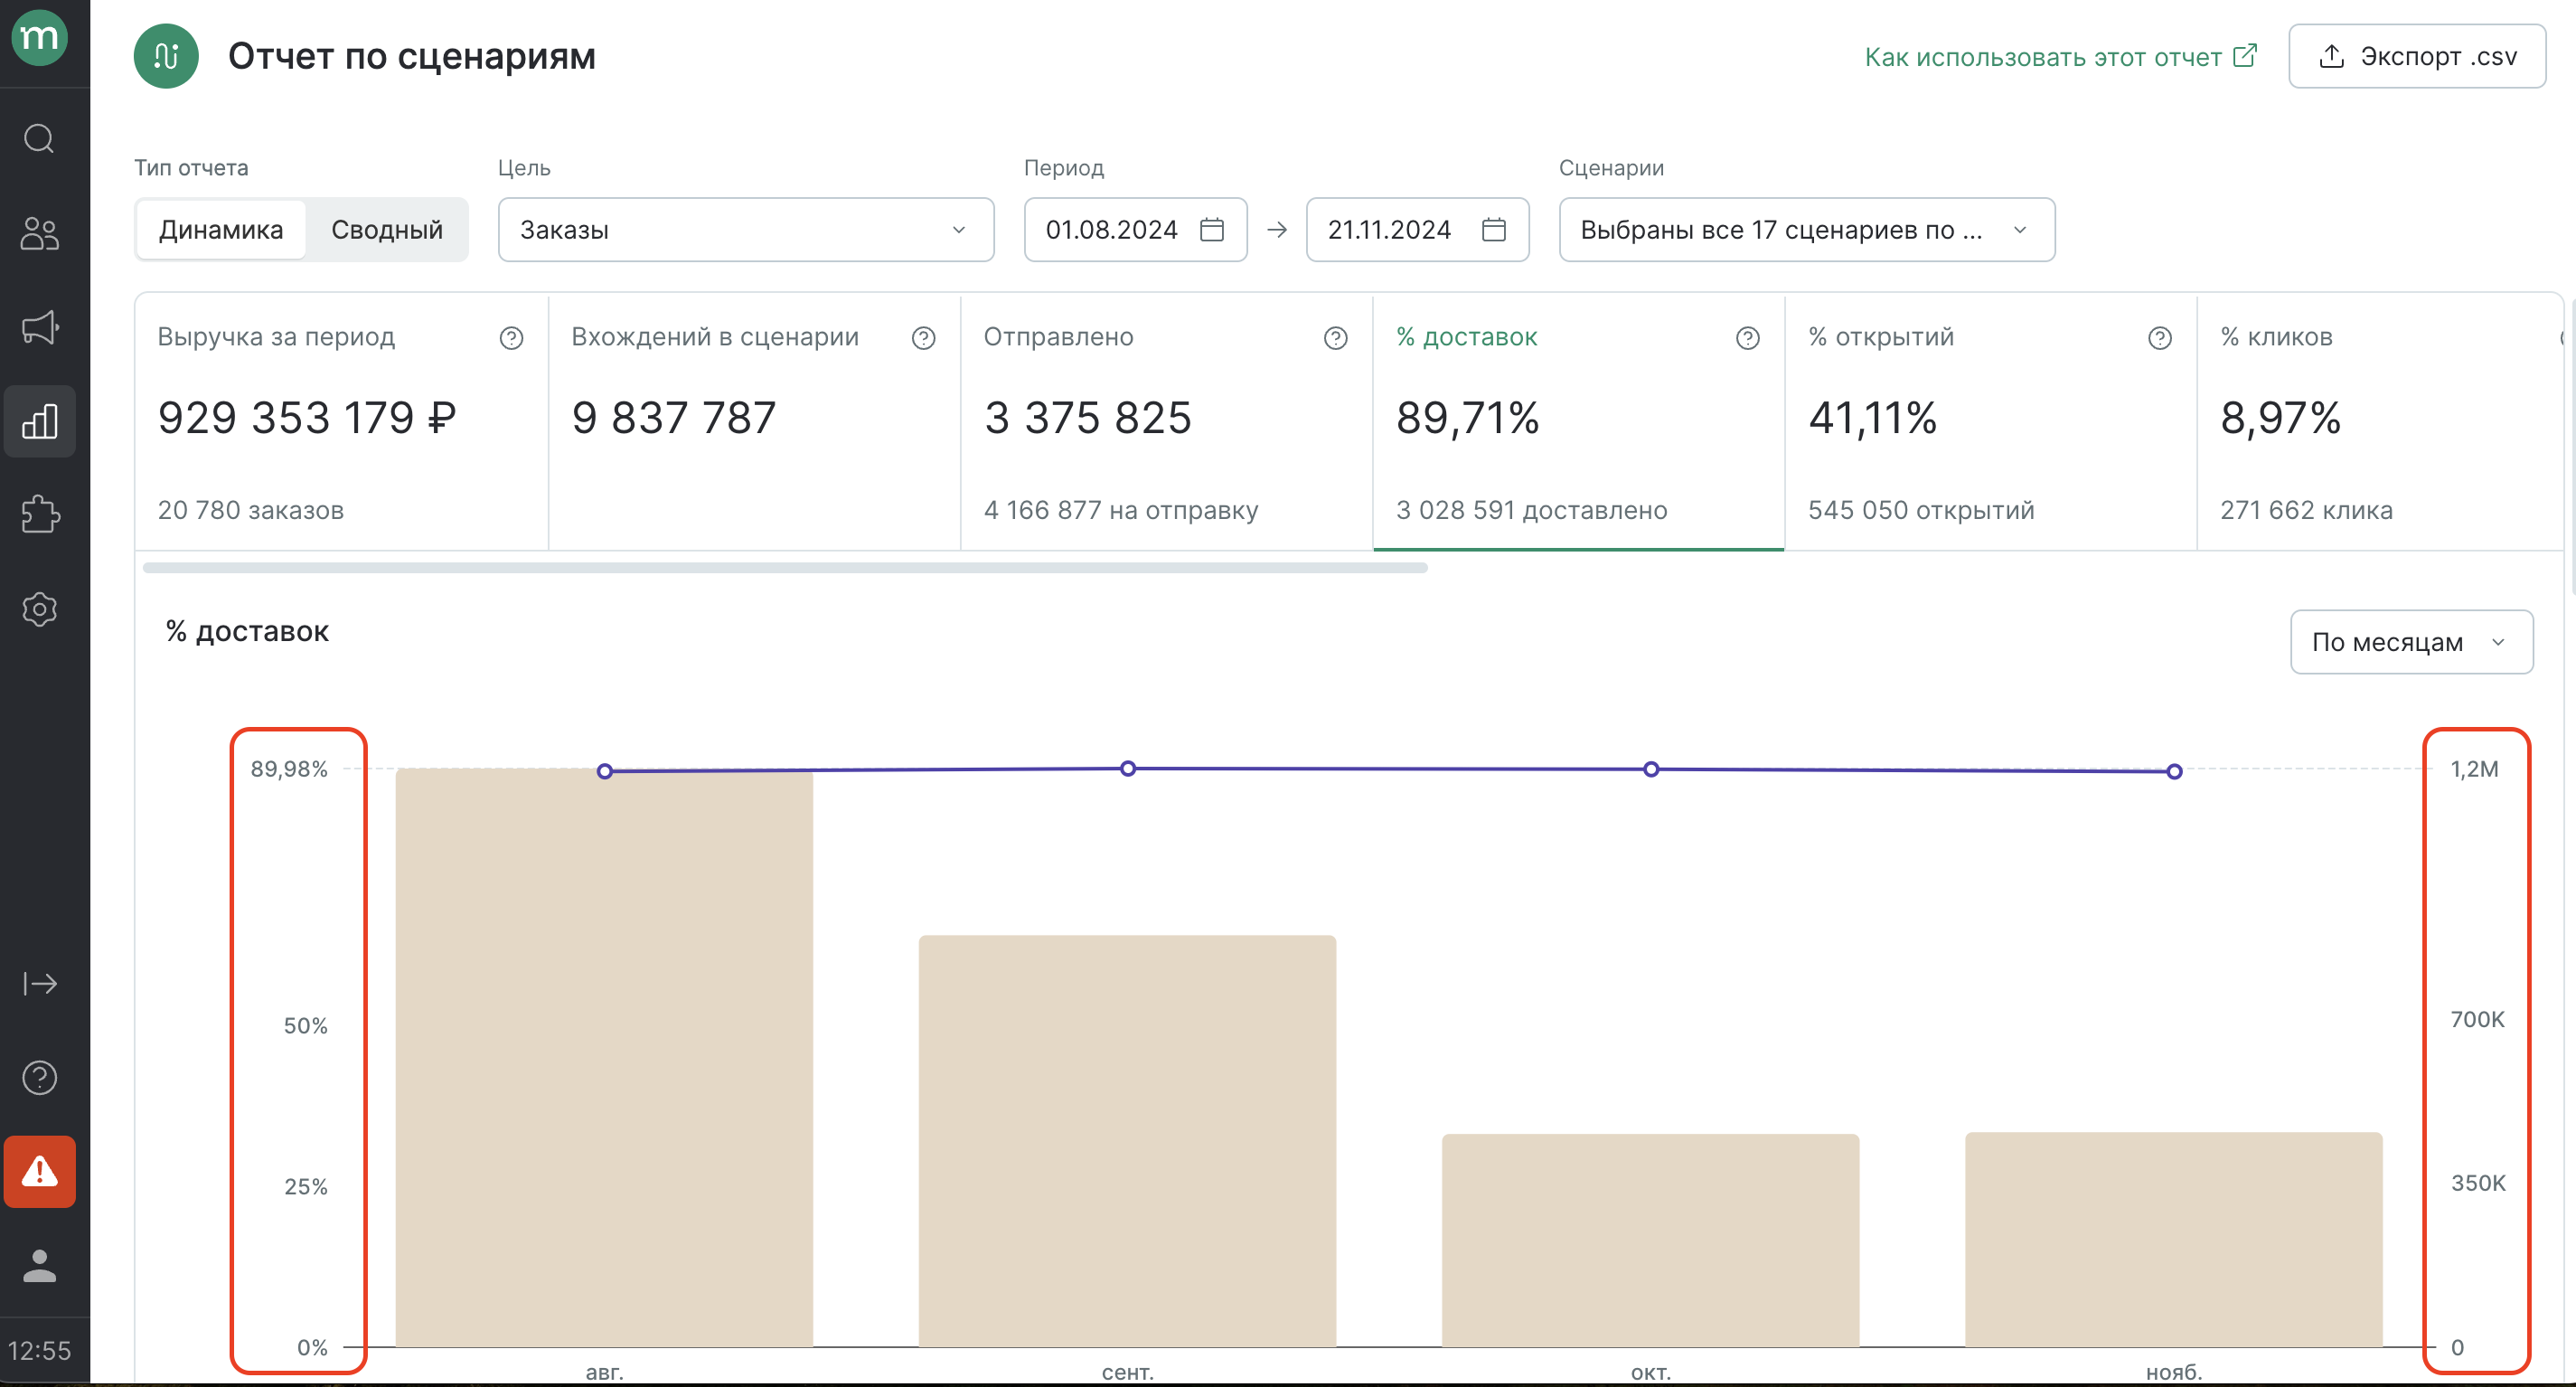Click the 3 028 591 доставлено text
The height and width of the screenshot is (1387, 2576).
pyautogui.click(x=1531, y=510)
